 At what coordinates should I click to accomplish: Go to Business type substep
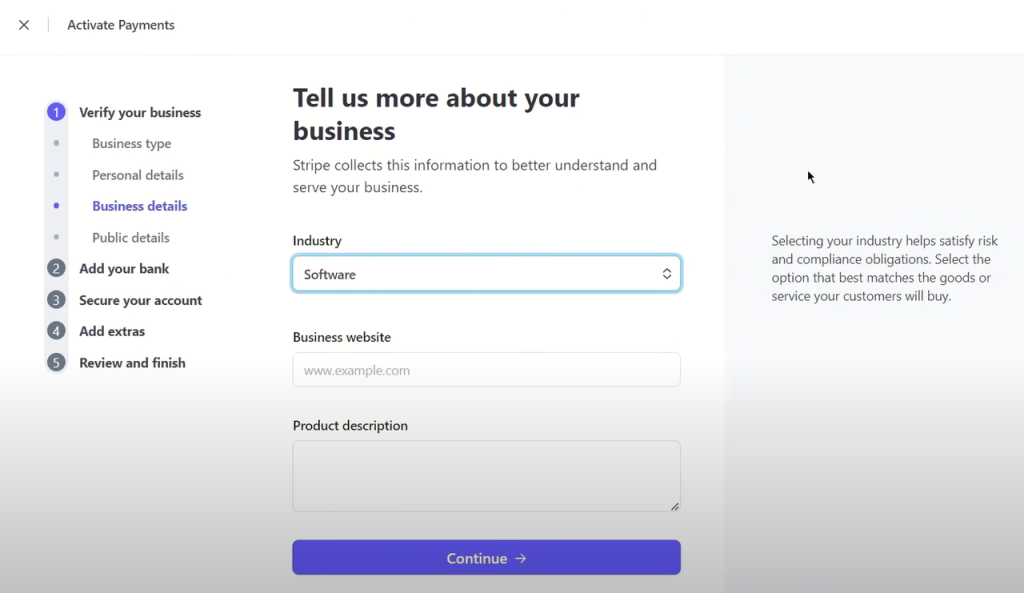[131, 144]
